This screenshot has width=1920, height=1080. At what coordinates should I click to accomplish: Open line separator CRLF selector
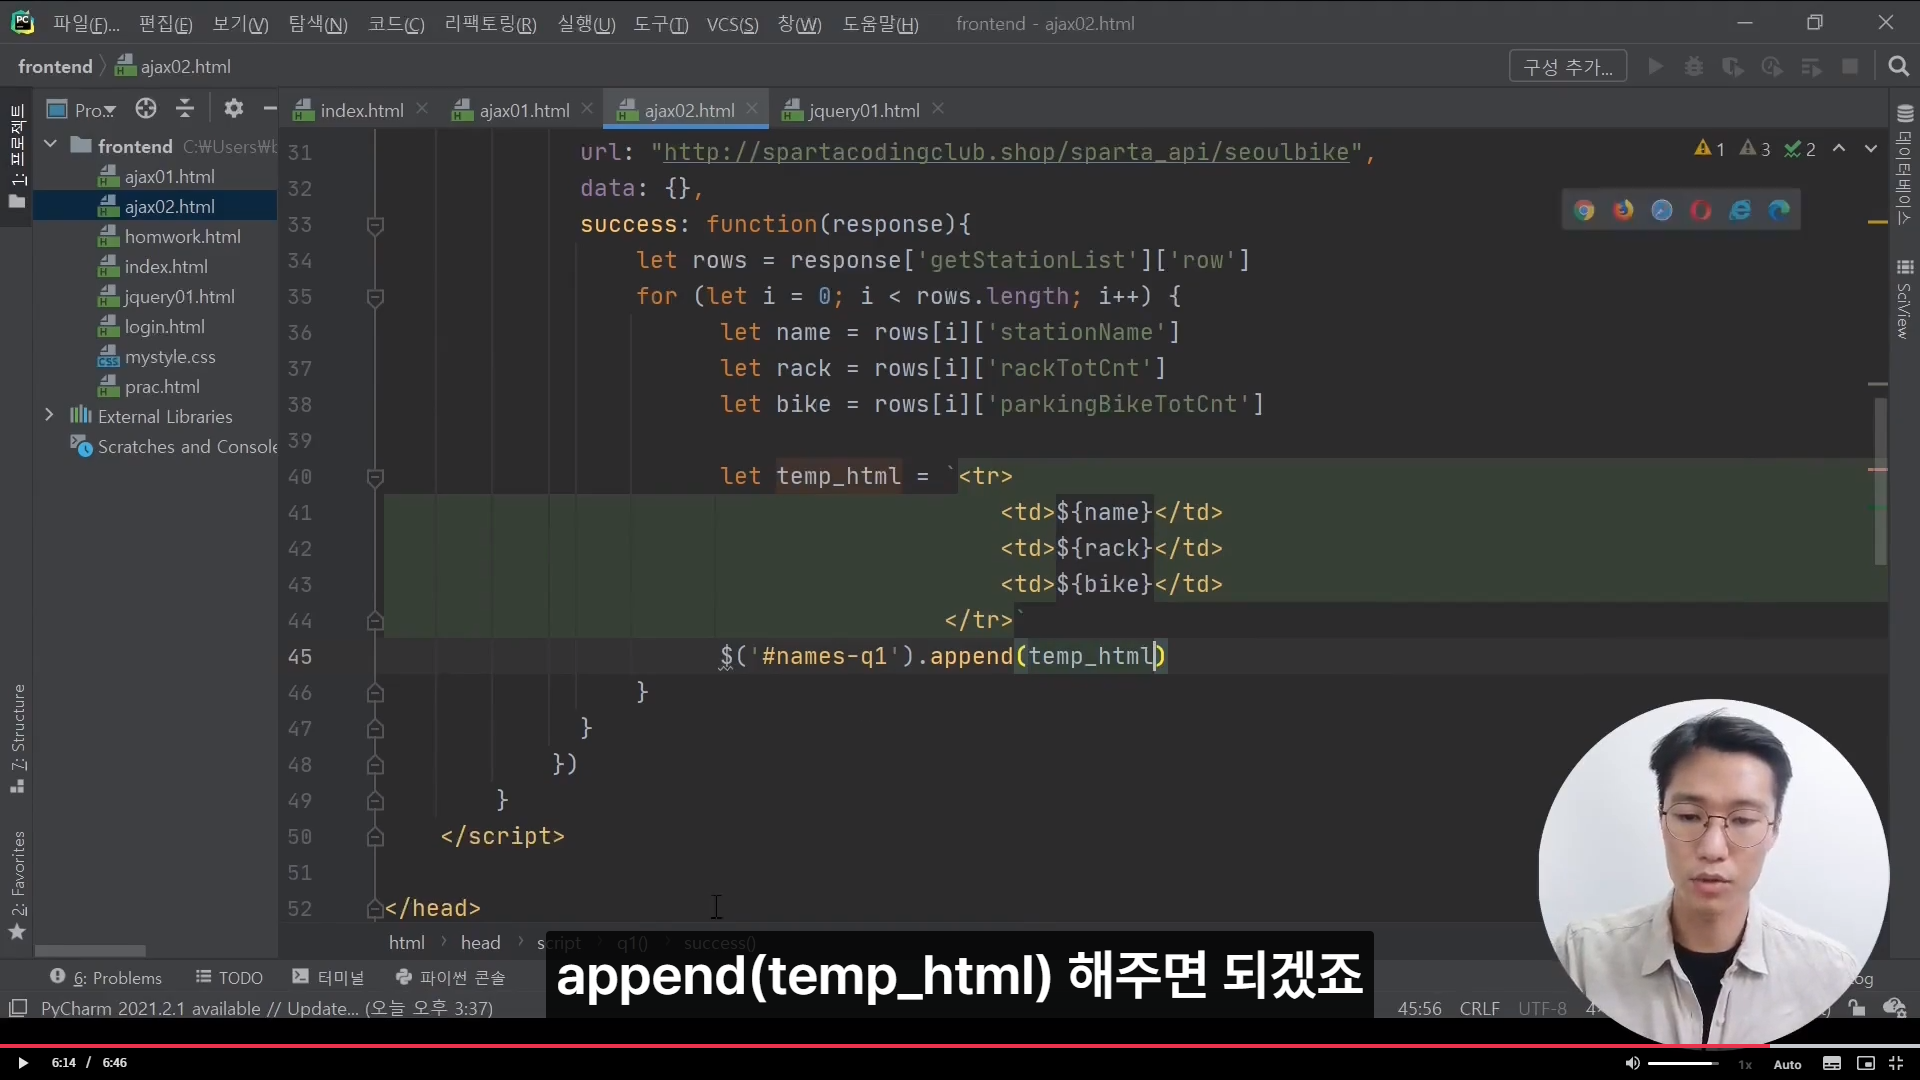pyautogui.click(x=1480, y=1008)
